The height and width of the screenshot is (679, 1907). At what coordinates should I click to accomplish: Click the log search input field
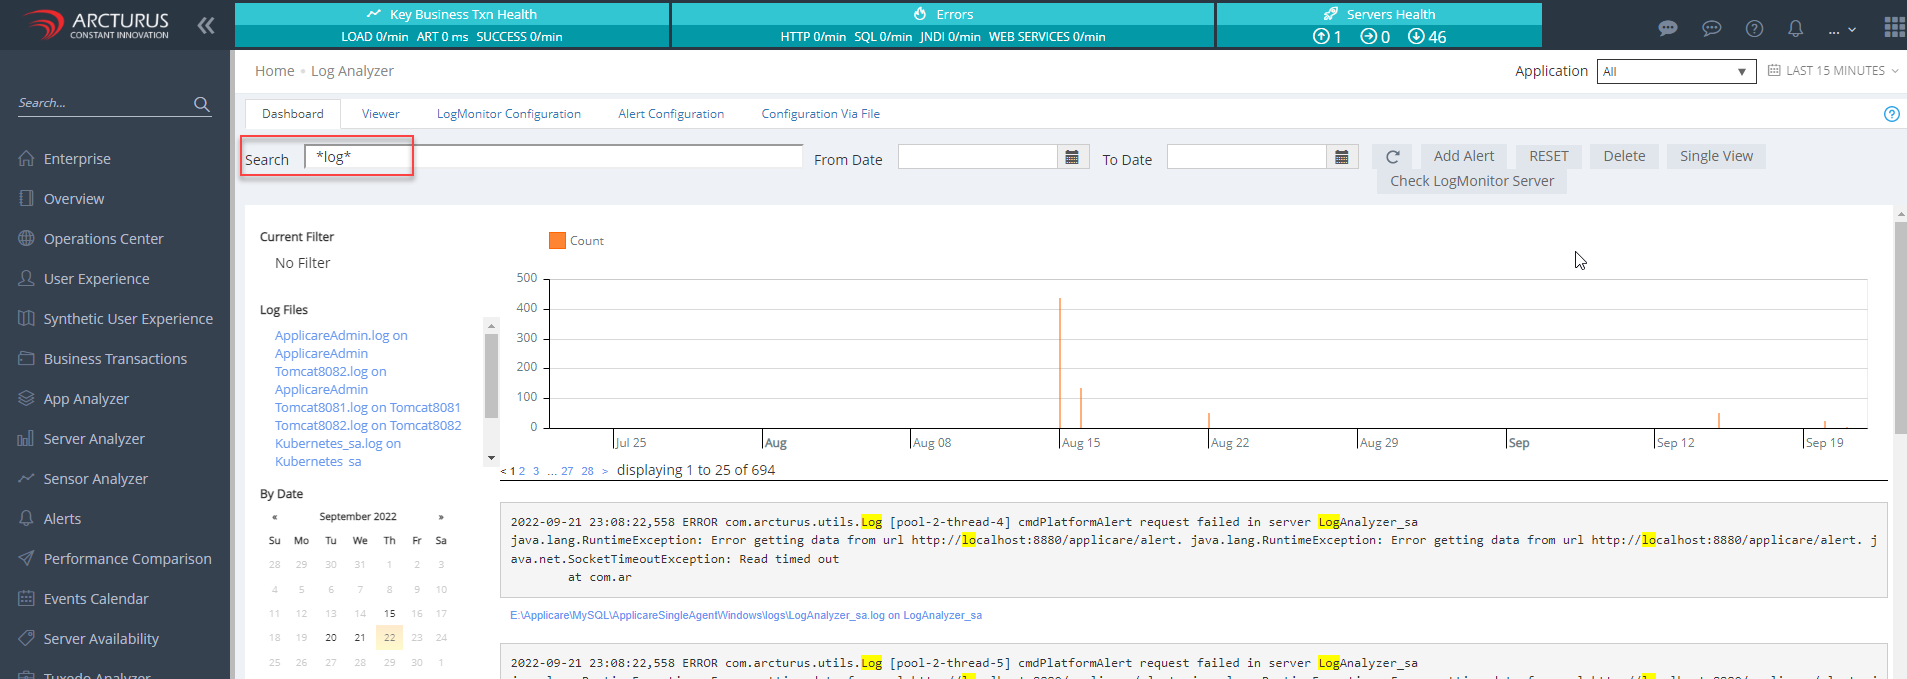[x=555, y=157]
